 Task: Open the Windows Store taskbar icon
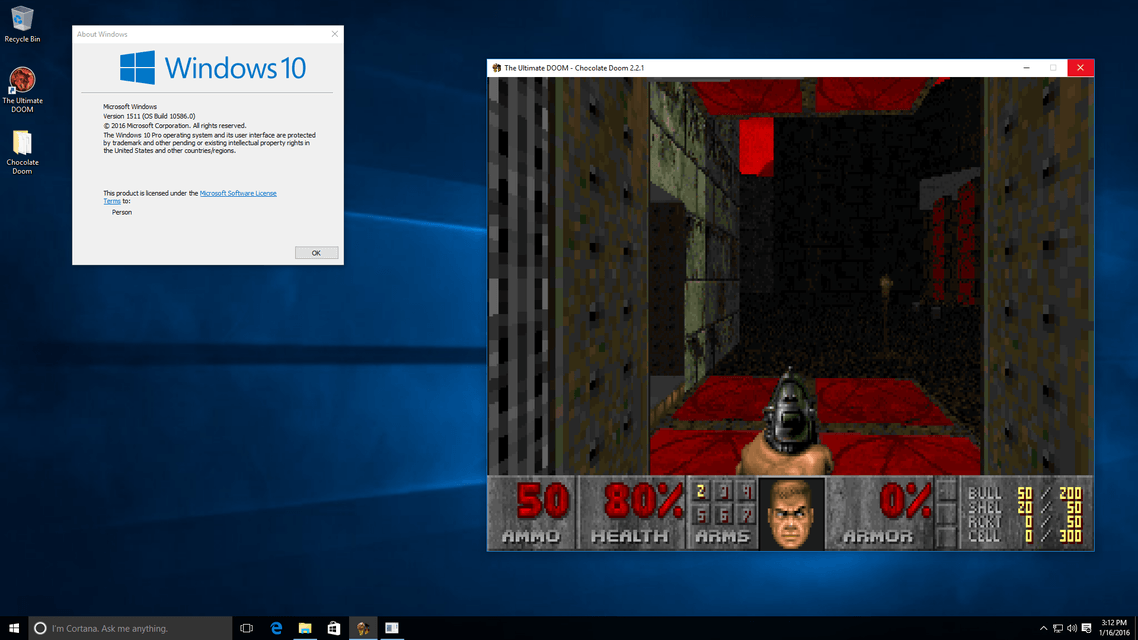[334, 628]
